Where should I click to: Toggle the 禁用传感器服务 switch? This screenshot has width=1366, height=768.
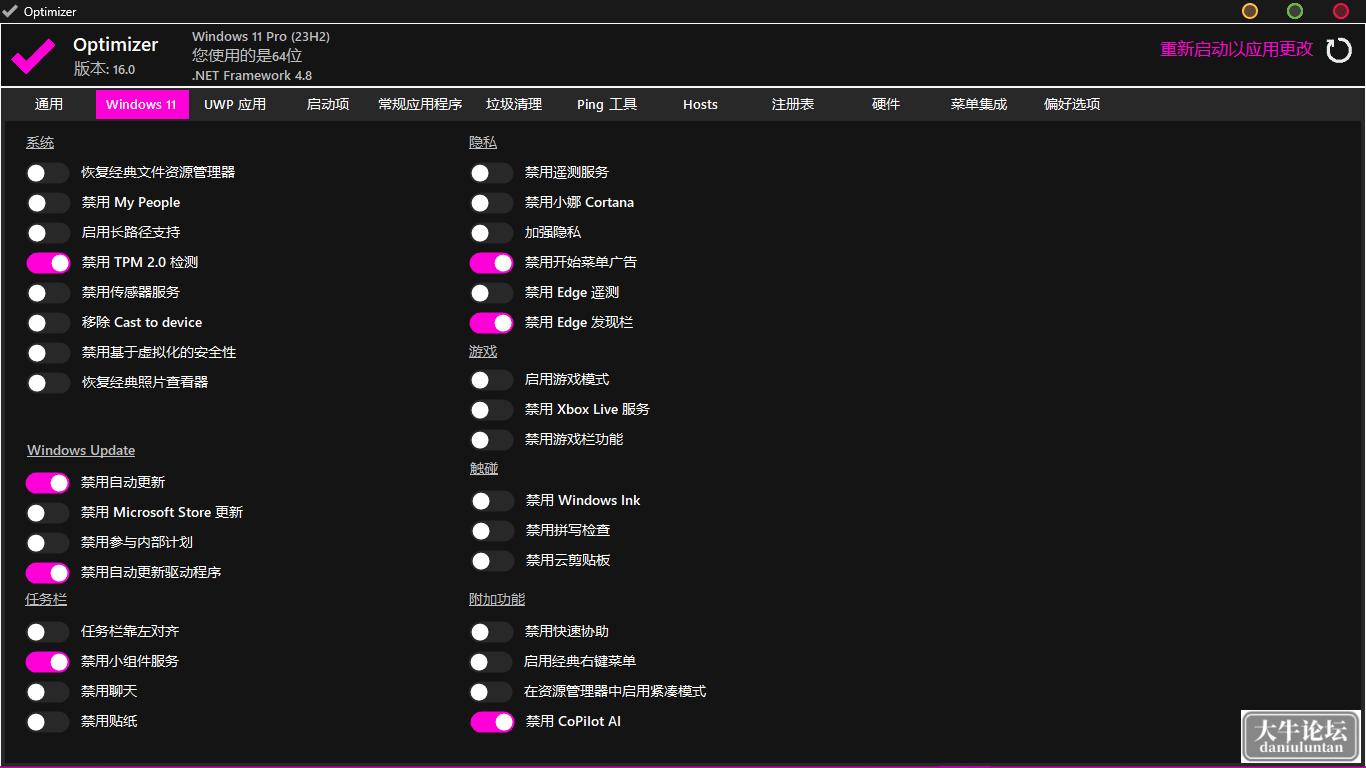coord(48,293)
